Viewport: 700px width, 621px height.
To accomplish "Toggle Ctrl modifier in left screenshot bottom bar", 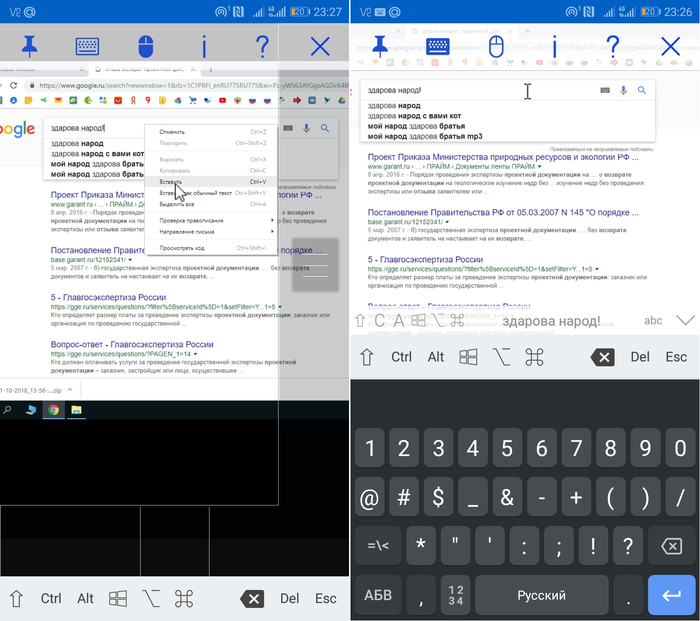I will click(x=51, y=599).
